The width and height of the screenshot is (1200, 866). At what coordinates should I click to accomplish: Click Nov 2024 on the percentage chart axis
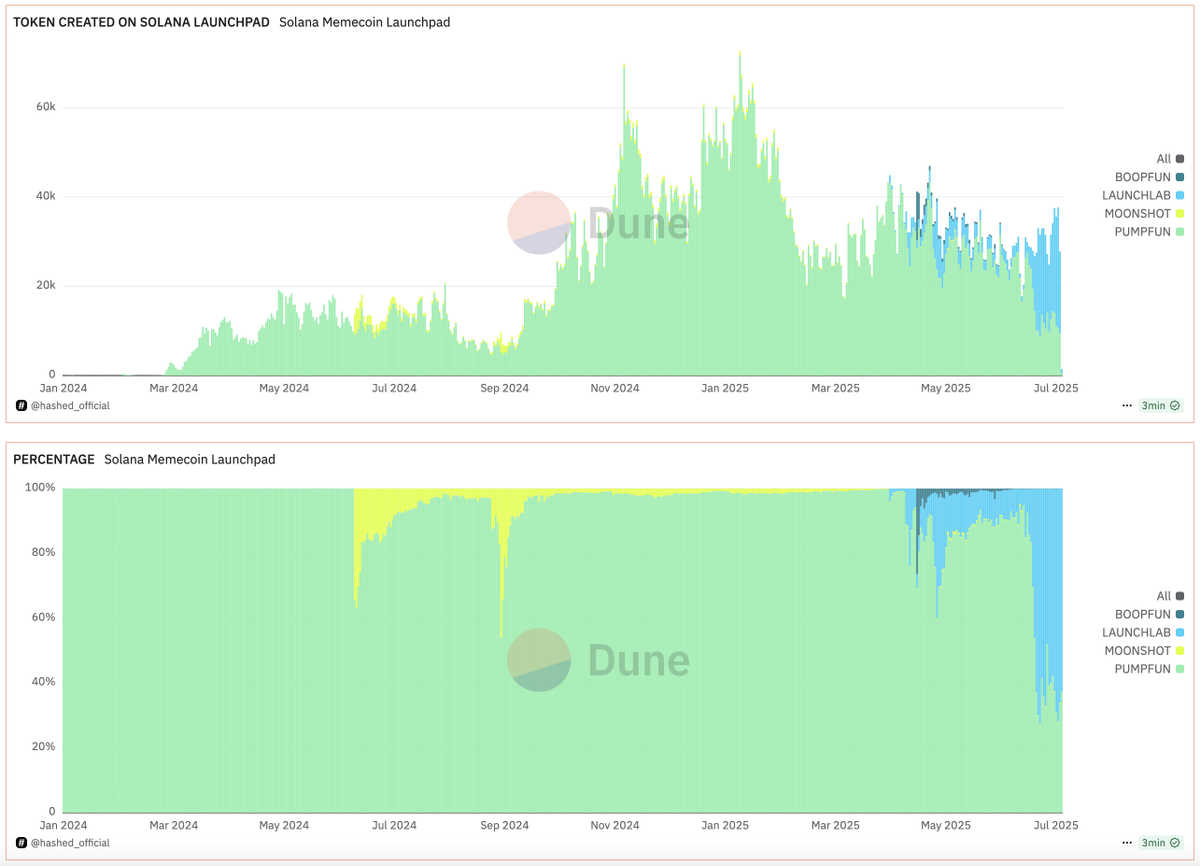[614, 825]
